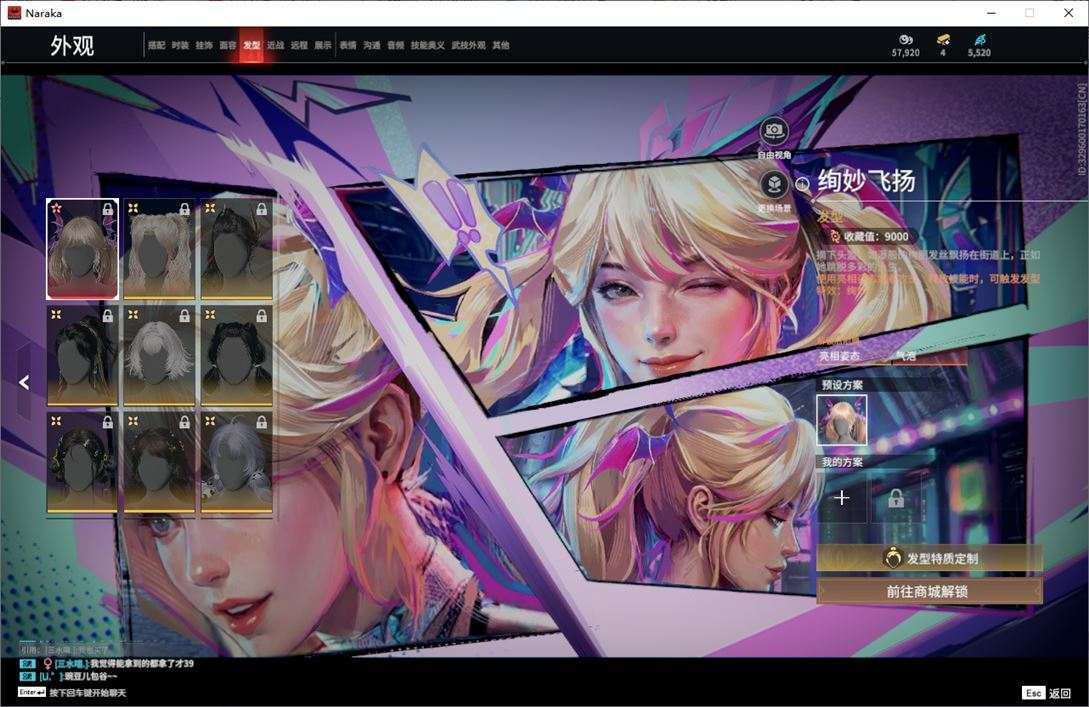Click the teal currency icon showing 5,520
This screenshot has width=1089, height=707.
coord(979,40)
